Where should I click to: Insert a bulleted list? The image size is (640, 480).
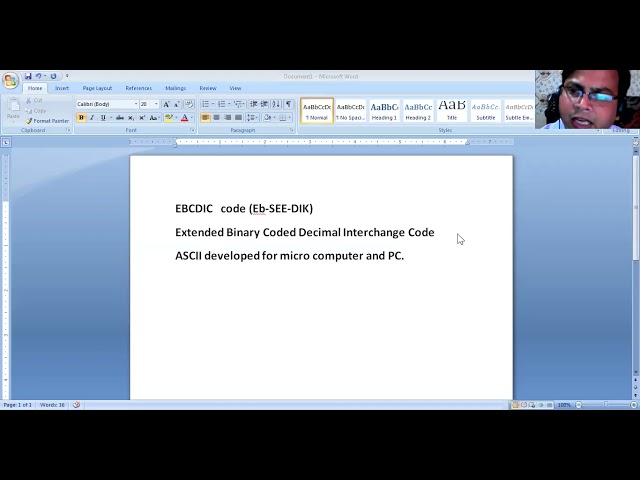point(205,104)
